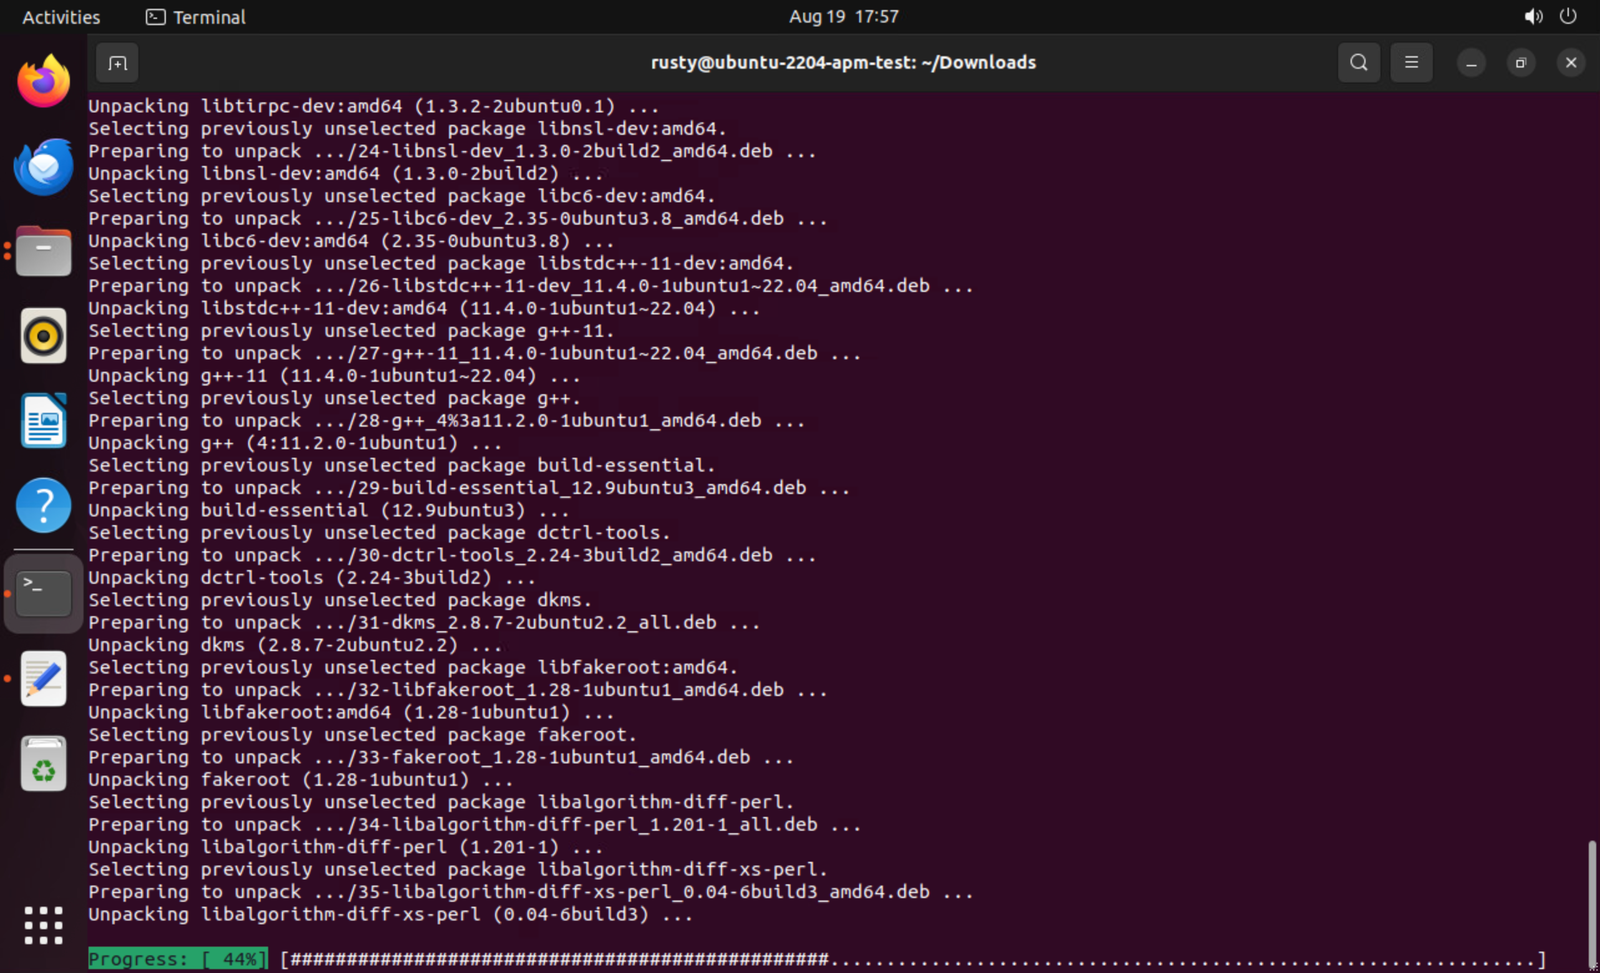Open the Trash in the dock
Image resolution: width=1600 pixels, height=973 pixels.
click(x=44, y=765)
